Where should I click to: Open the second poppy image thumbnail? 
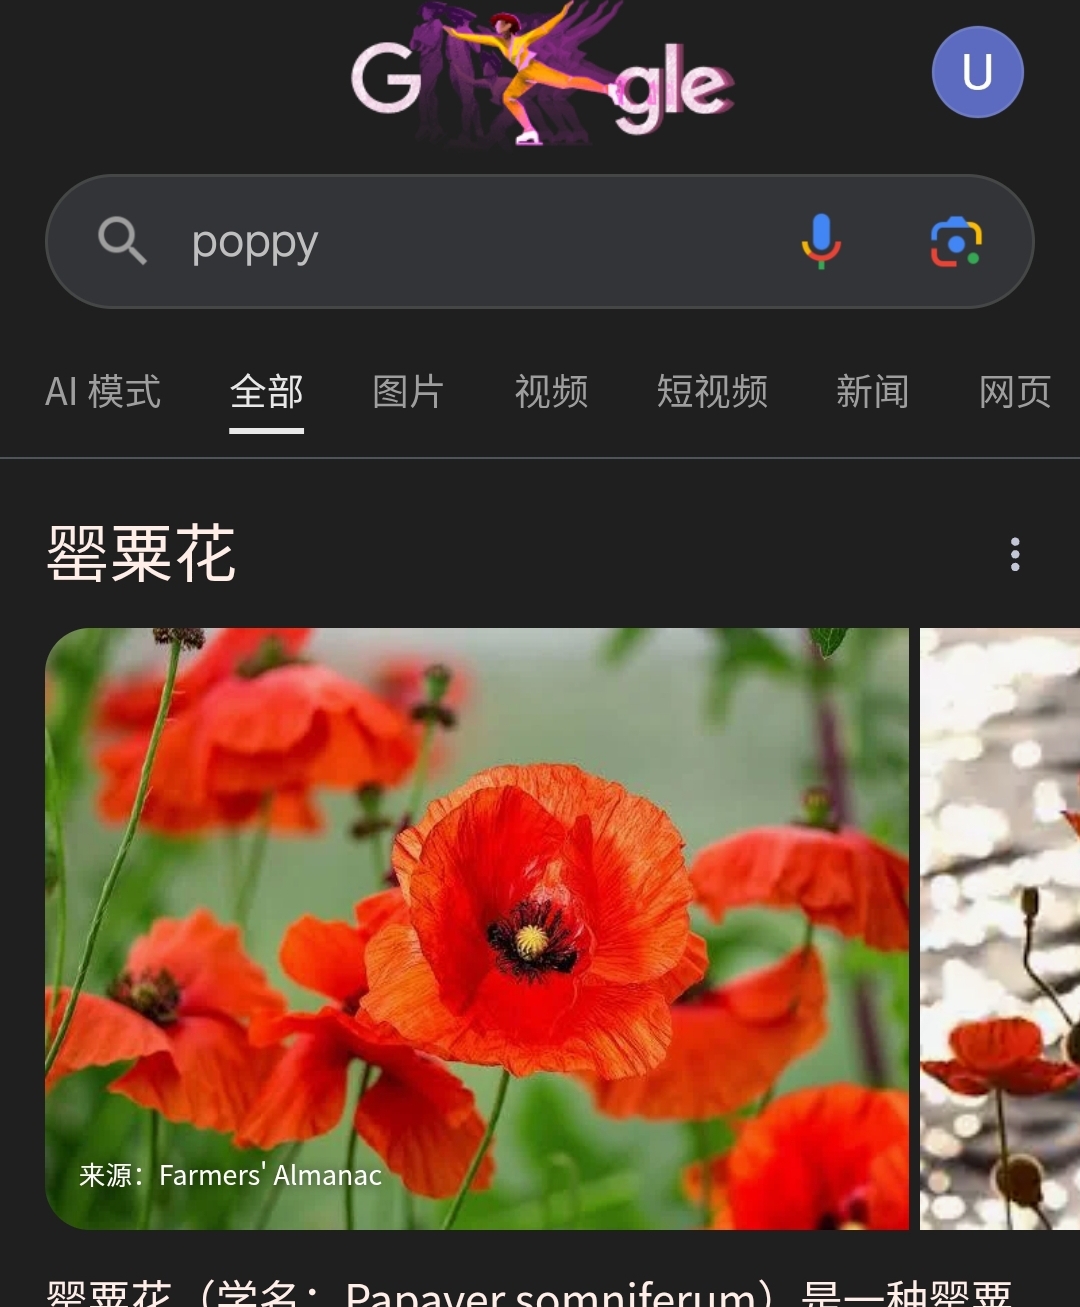pos(1000,928)
